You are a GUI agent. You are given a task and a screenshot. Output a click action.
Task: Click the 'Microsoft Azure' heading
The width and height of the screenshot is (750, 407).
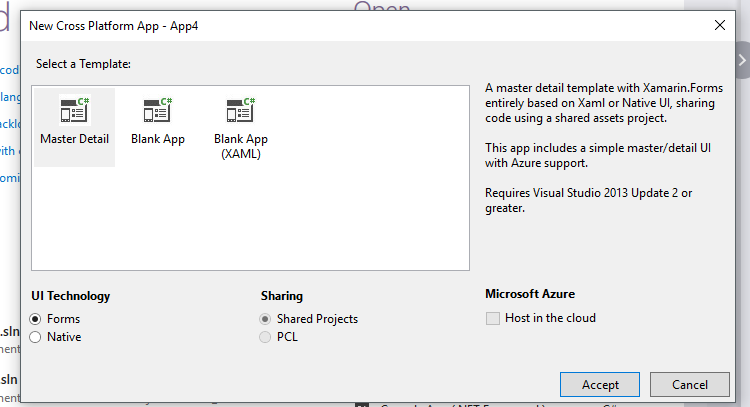tap(530, 294)
